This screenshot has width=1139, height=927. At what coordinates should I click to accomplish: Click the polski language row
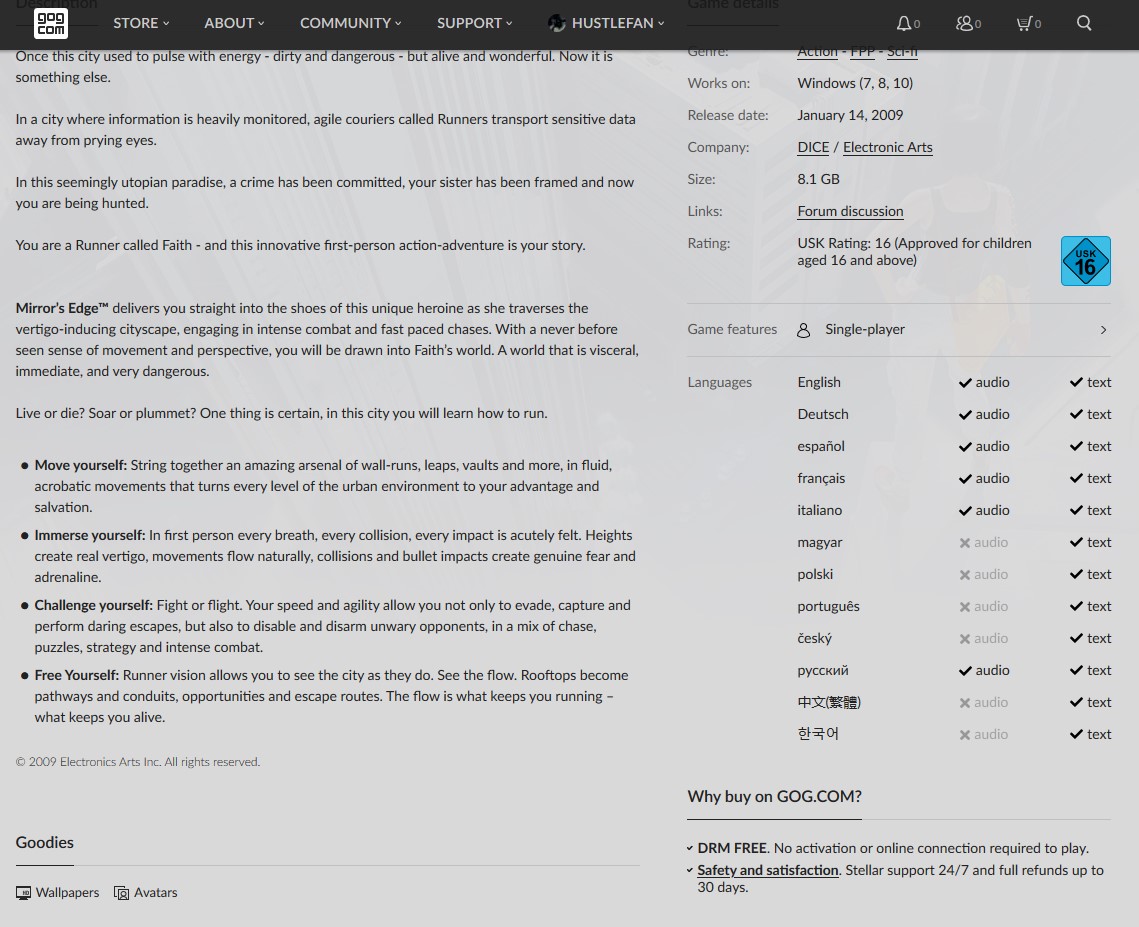pos(954,575)
